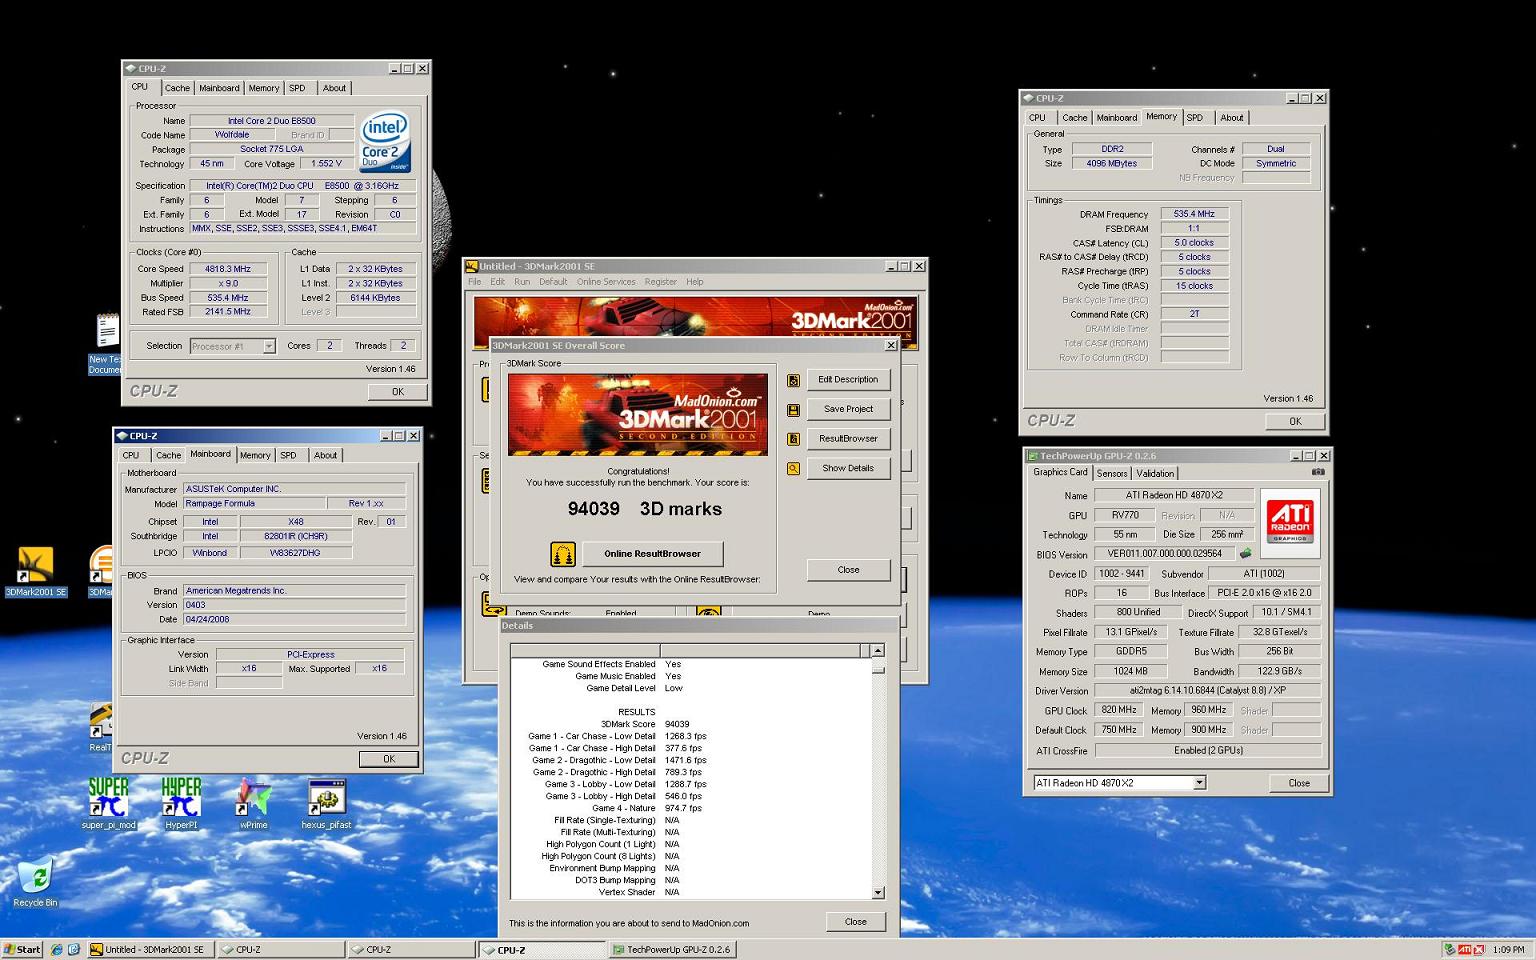Click OK in the Mainboard CPU-Z window

pyautogui.click(x=389, y=759)
